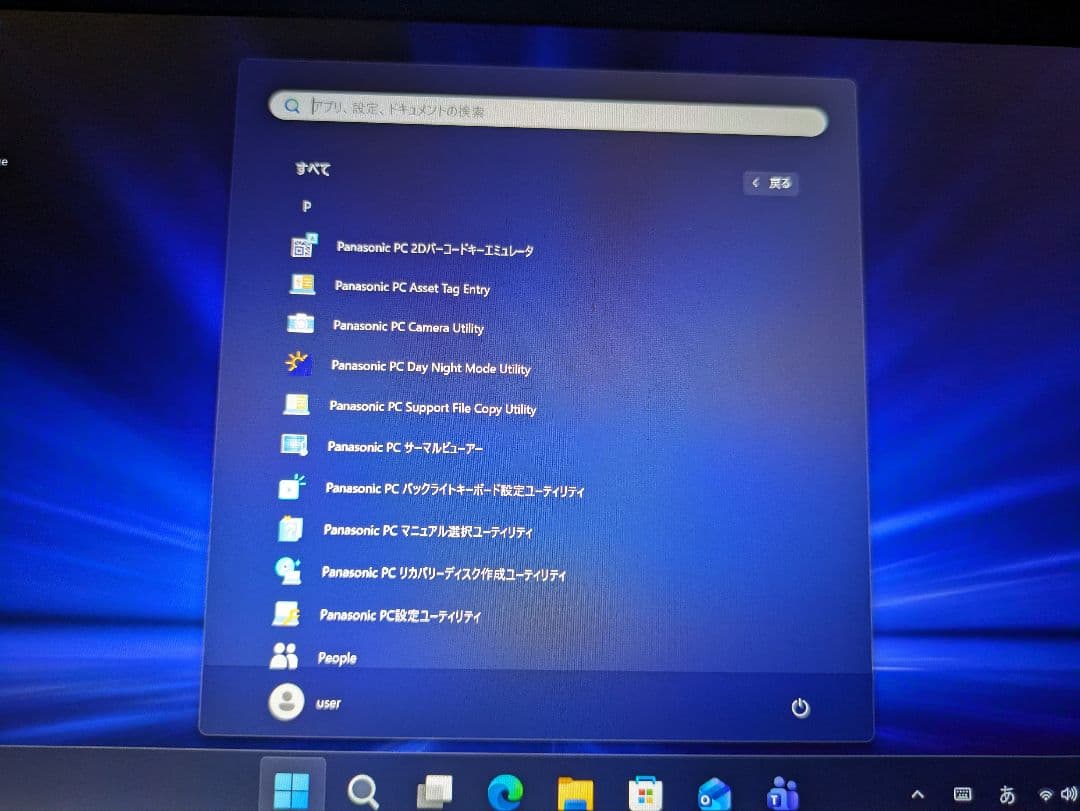Click the letter P section header
The width and height of the screenshot is (1080, 811).
tap(307, 206)
